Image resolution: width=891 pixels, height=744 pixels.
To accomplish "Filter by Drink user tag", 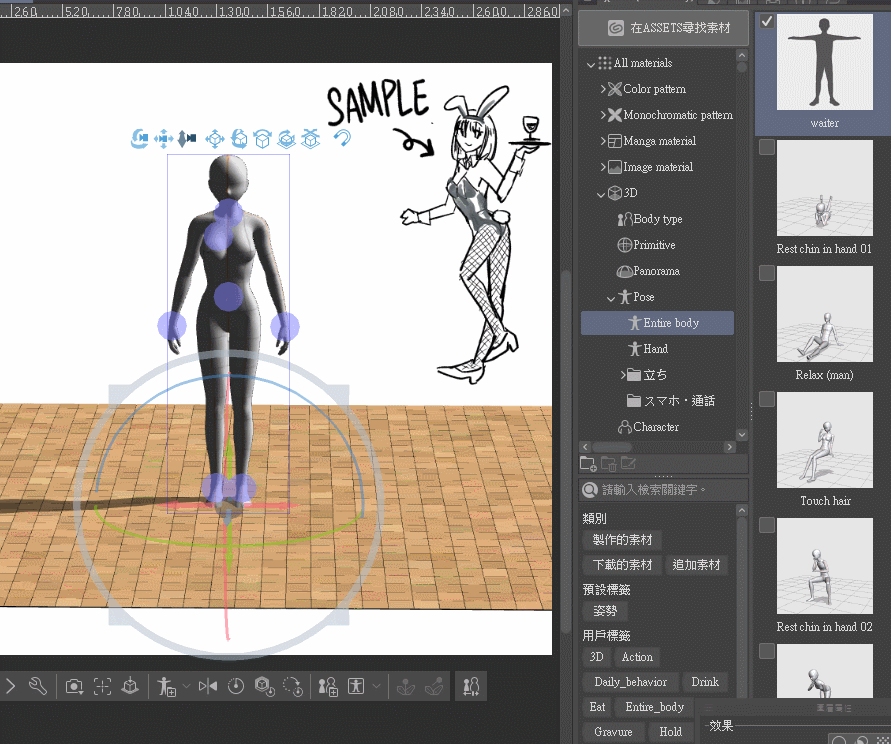I will click(705, 682).
